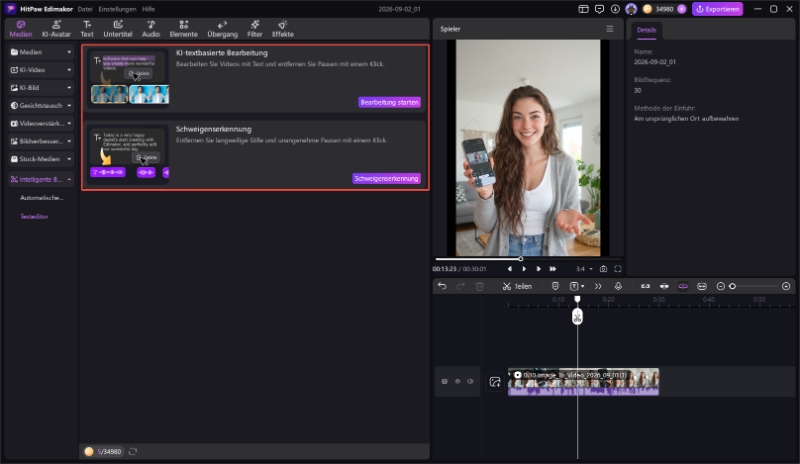Expand the Gesichtstausch sidebar dropdown

coord(69,106)
